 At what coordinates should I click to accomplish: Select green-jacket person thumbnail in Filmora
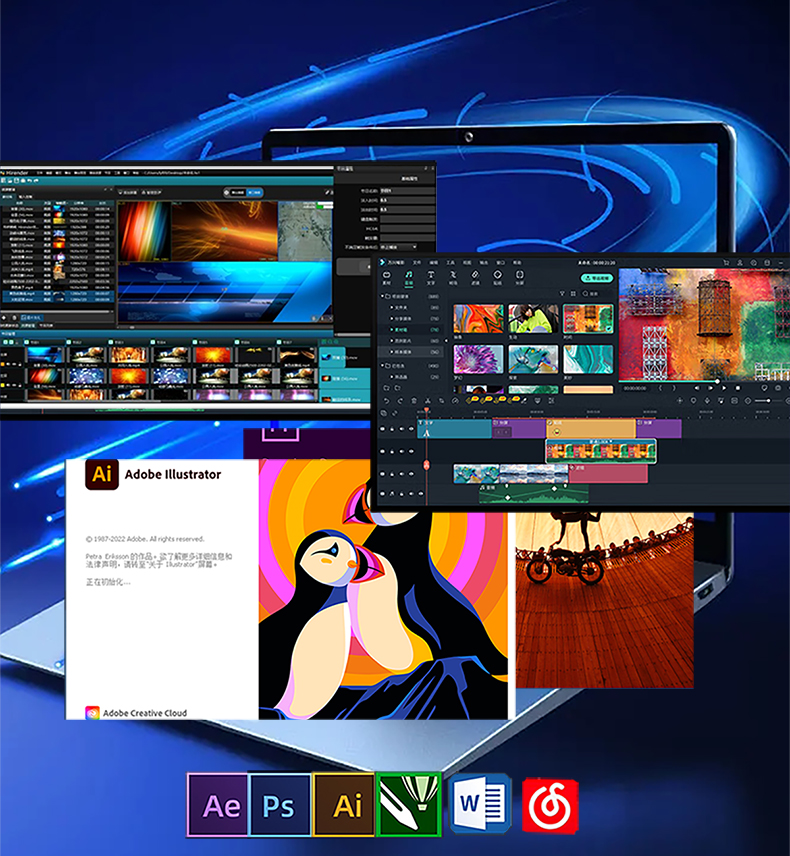pyautogui.click(x=533, y=318)
